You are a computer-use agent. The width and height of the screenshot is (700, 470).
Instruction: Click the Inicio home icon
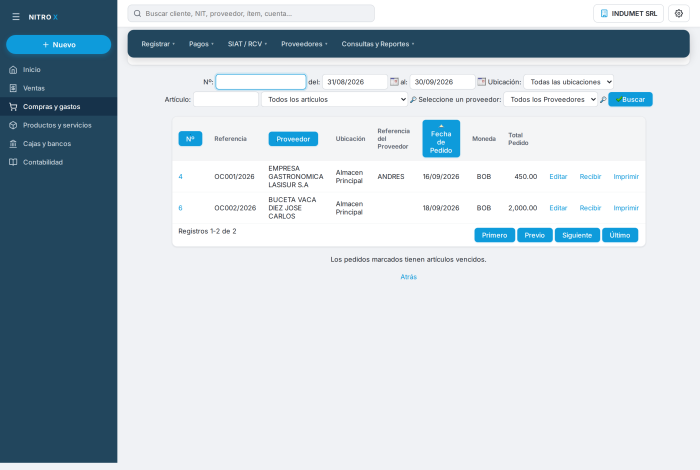pyautogui.click(x=13, y=70)
